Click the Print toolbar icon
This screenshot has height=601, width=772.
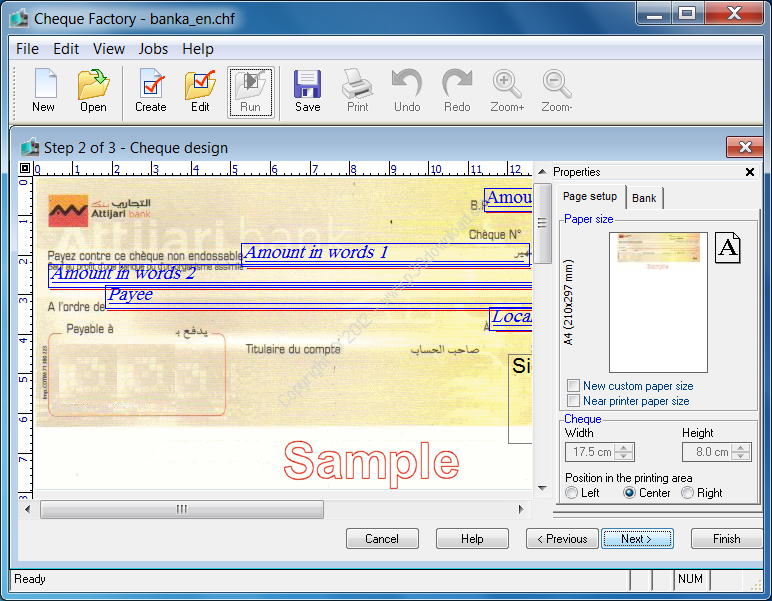[x=357, y=92]
